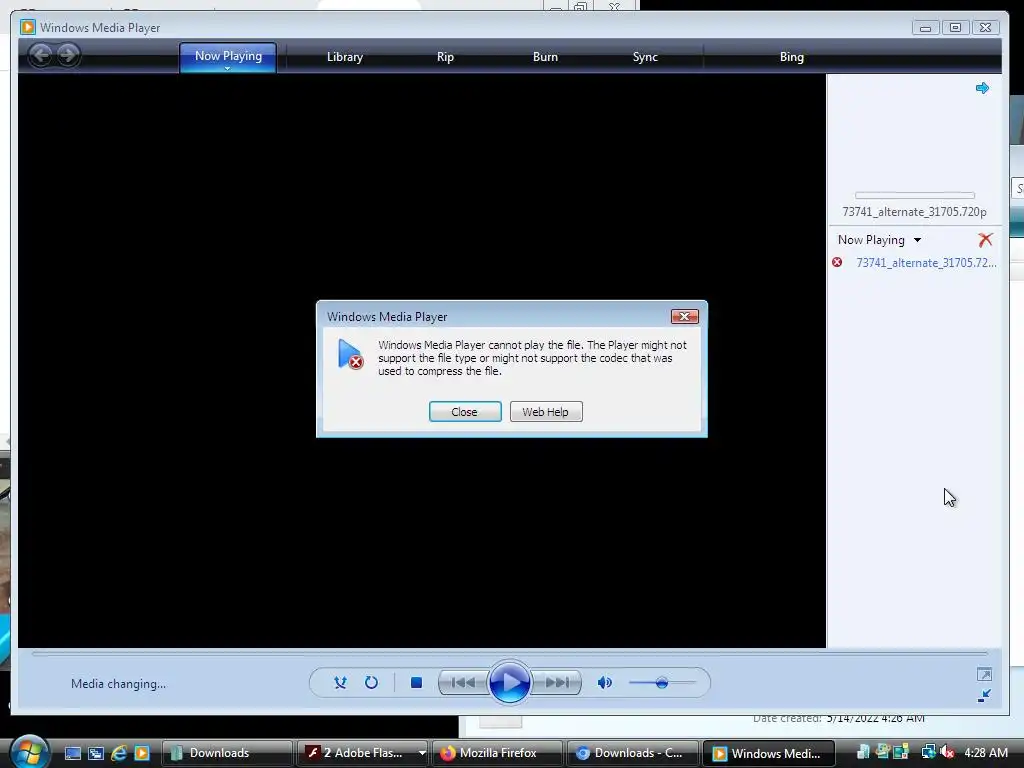Viewport: 1024px width, 768px height.
Task: Click the network icon in the system tray
Action: coord(928,752)
